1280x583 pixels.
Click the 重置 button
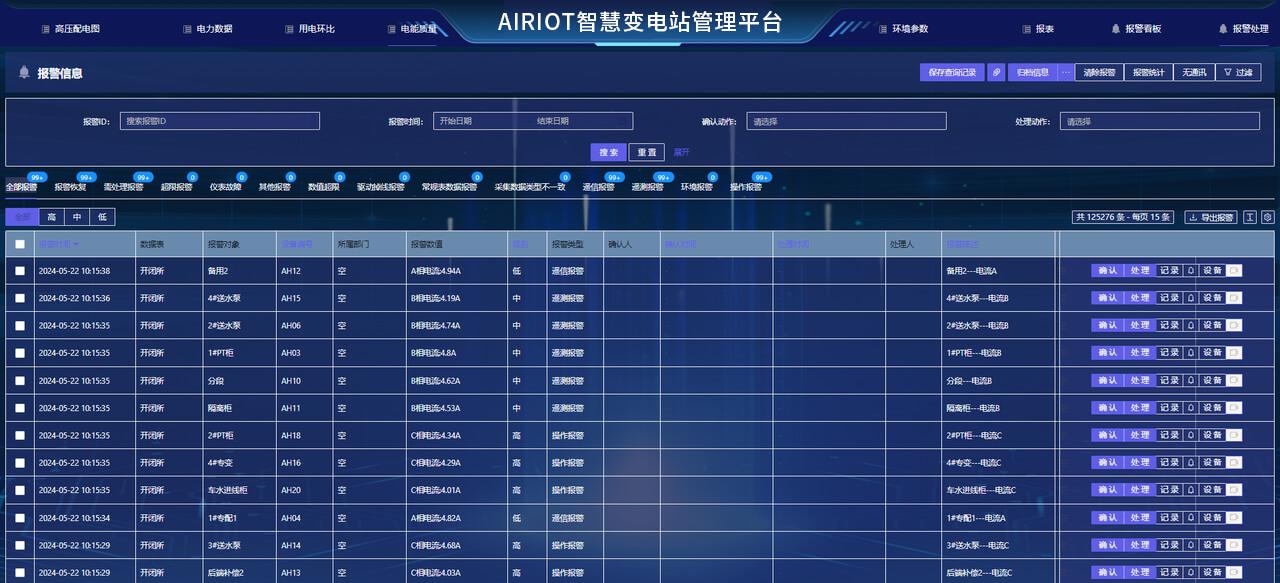(647, 152)
